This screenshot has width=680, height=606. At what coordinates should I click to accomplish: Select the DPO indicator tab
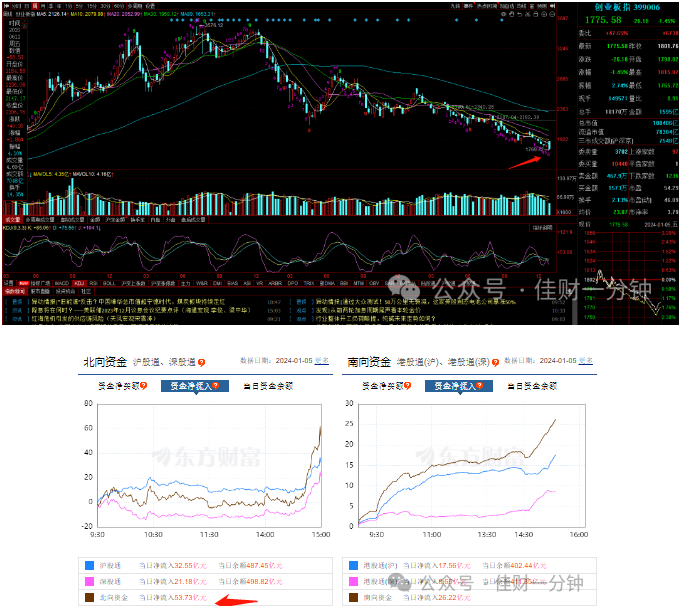pyautogui.click(x=292, y=283)
